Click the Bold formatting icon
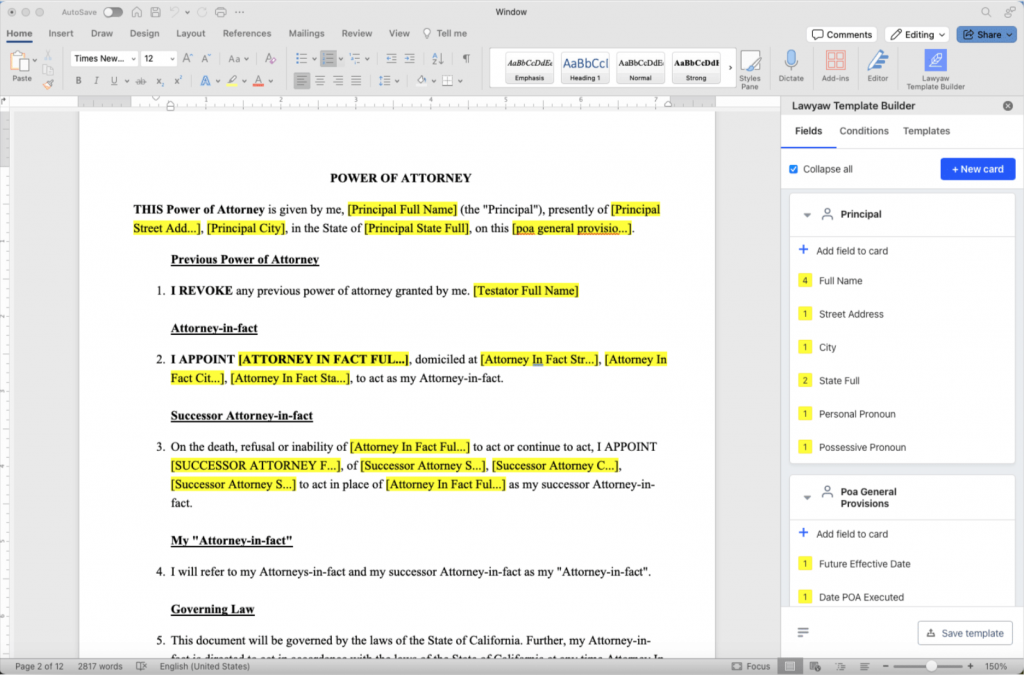 point(78,81)
